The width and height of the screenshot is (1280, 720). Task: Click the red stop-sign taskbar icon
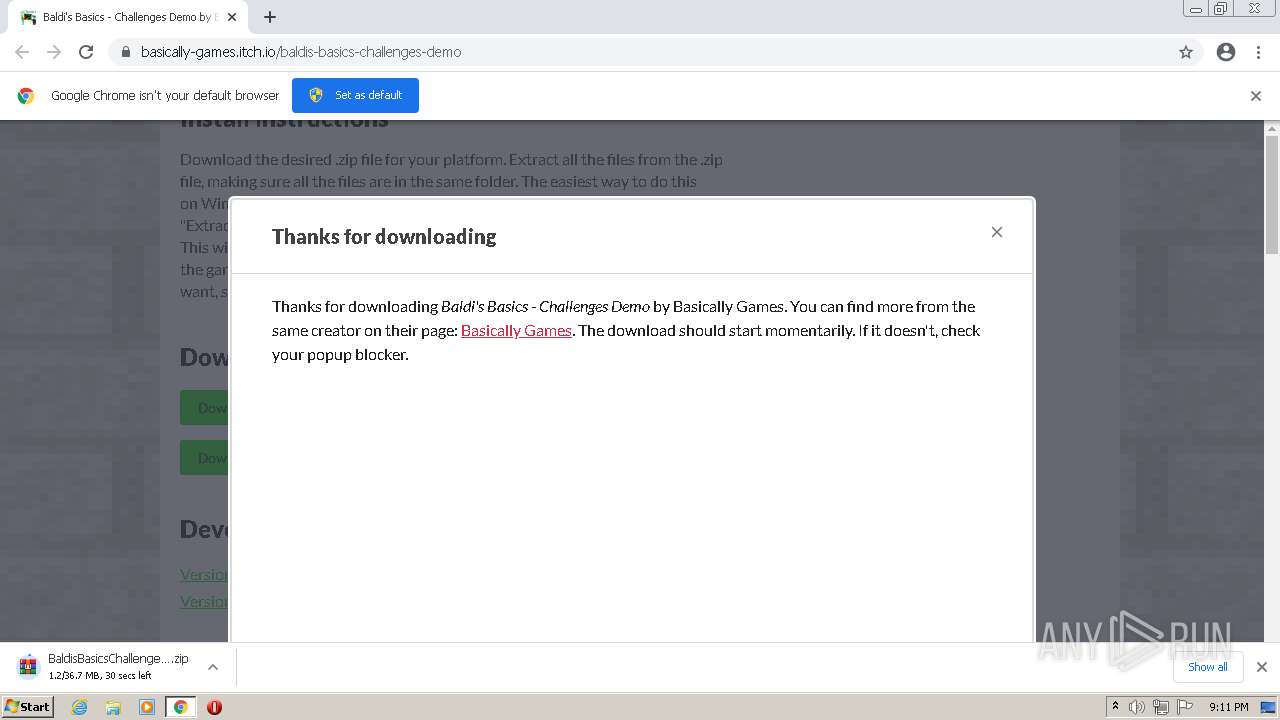tap(214, 707)
